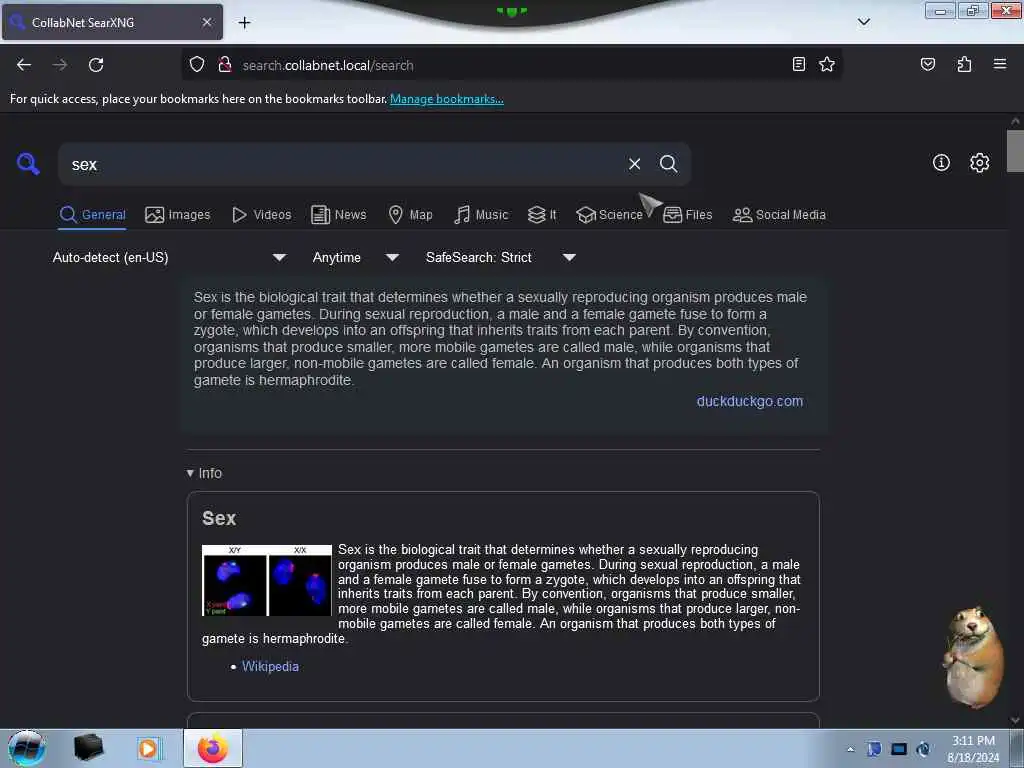Click the tray shield icon

pyautogui.click(x=874, y=749)
